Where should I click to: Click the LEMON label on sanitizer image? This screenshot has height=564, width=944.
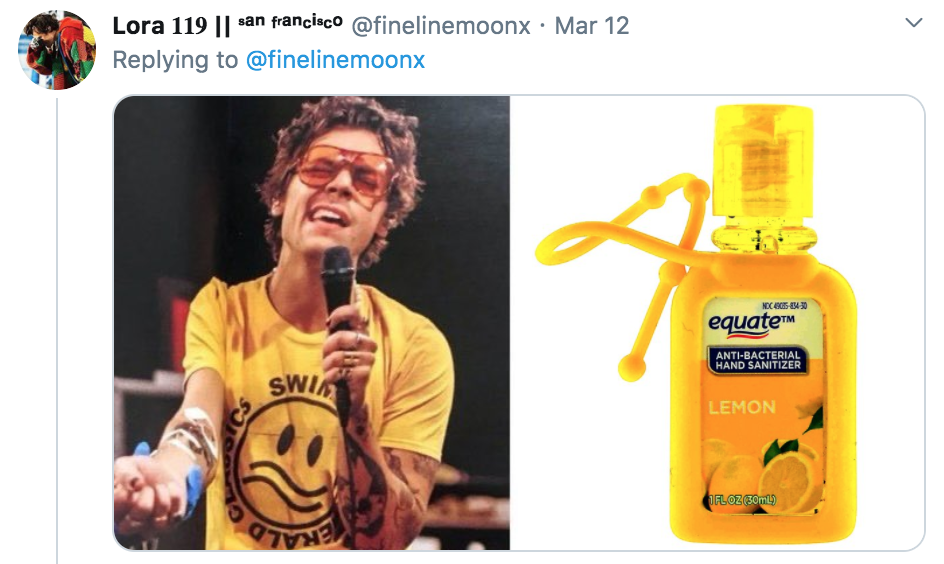pos(742,408)
